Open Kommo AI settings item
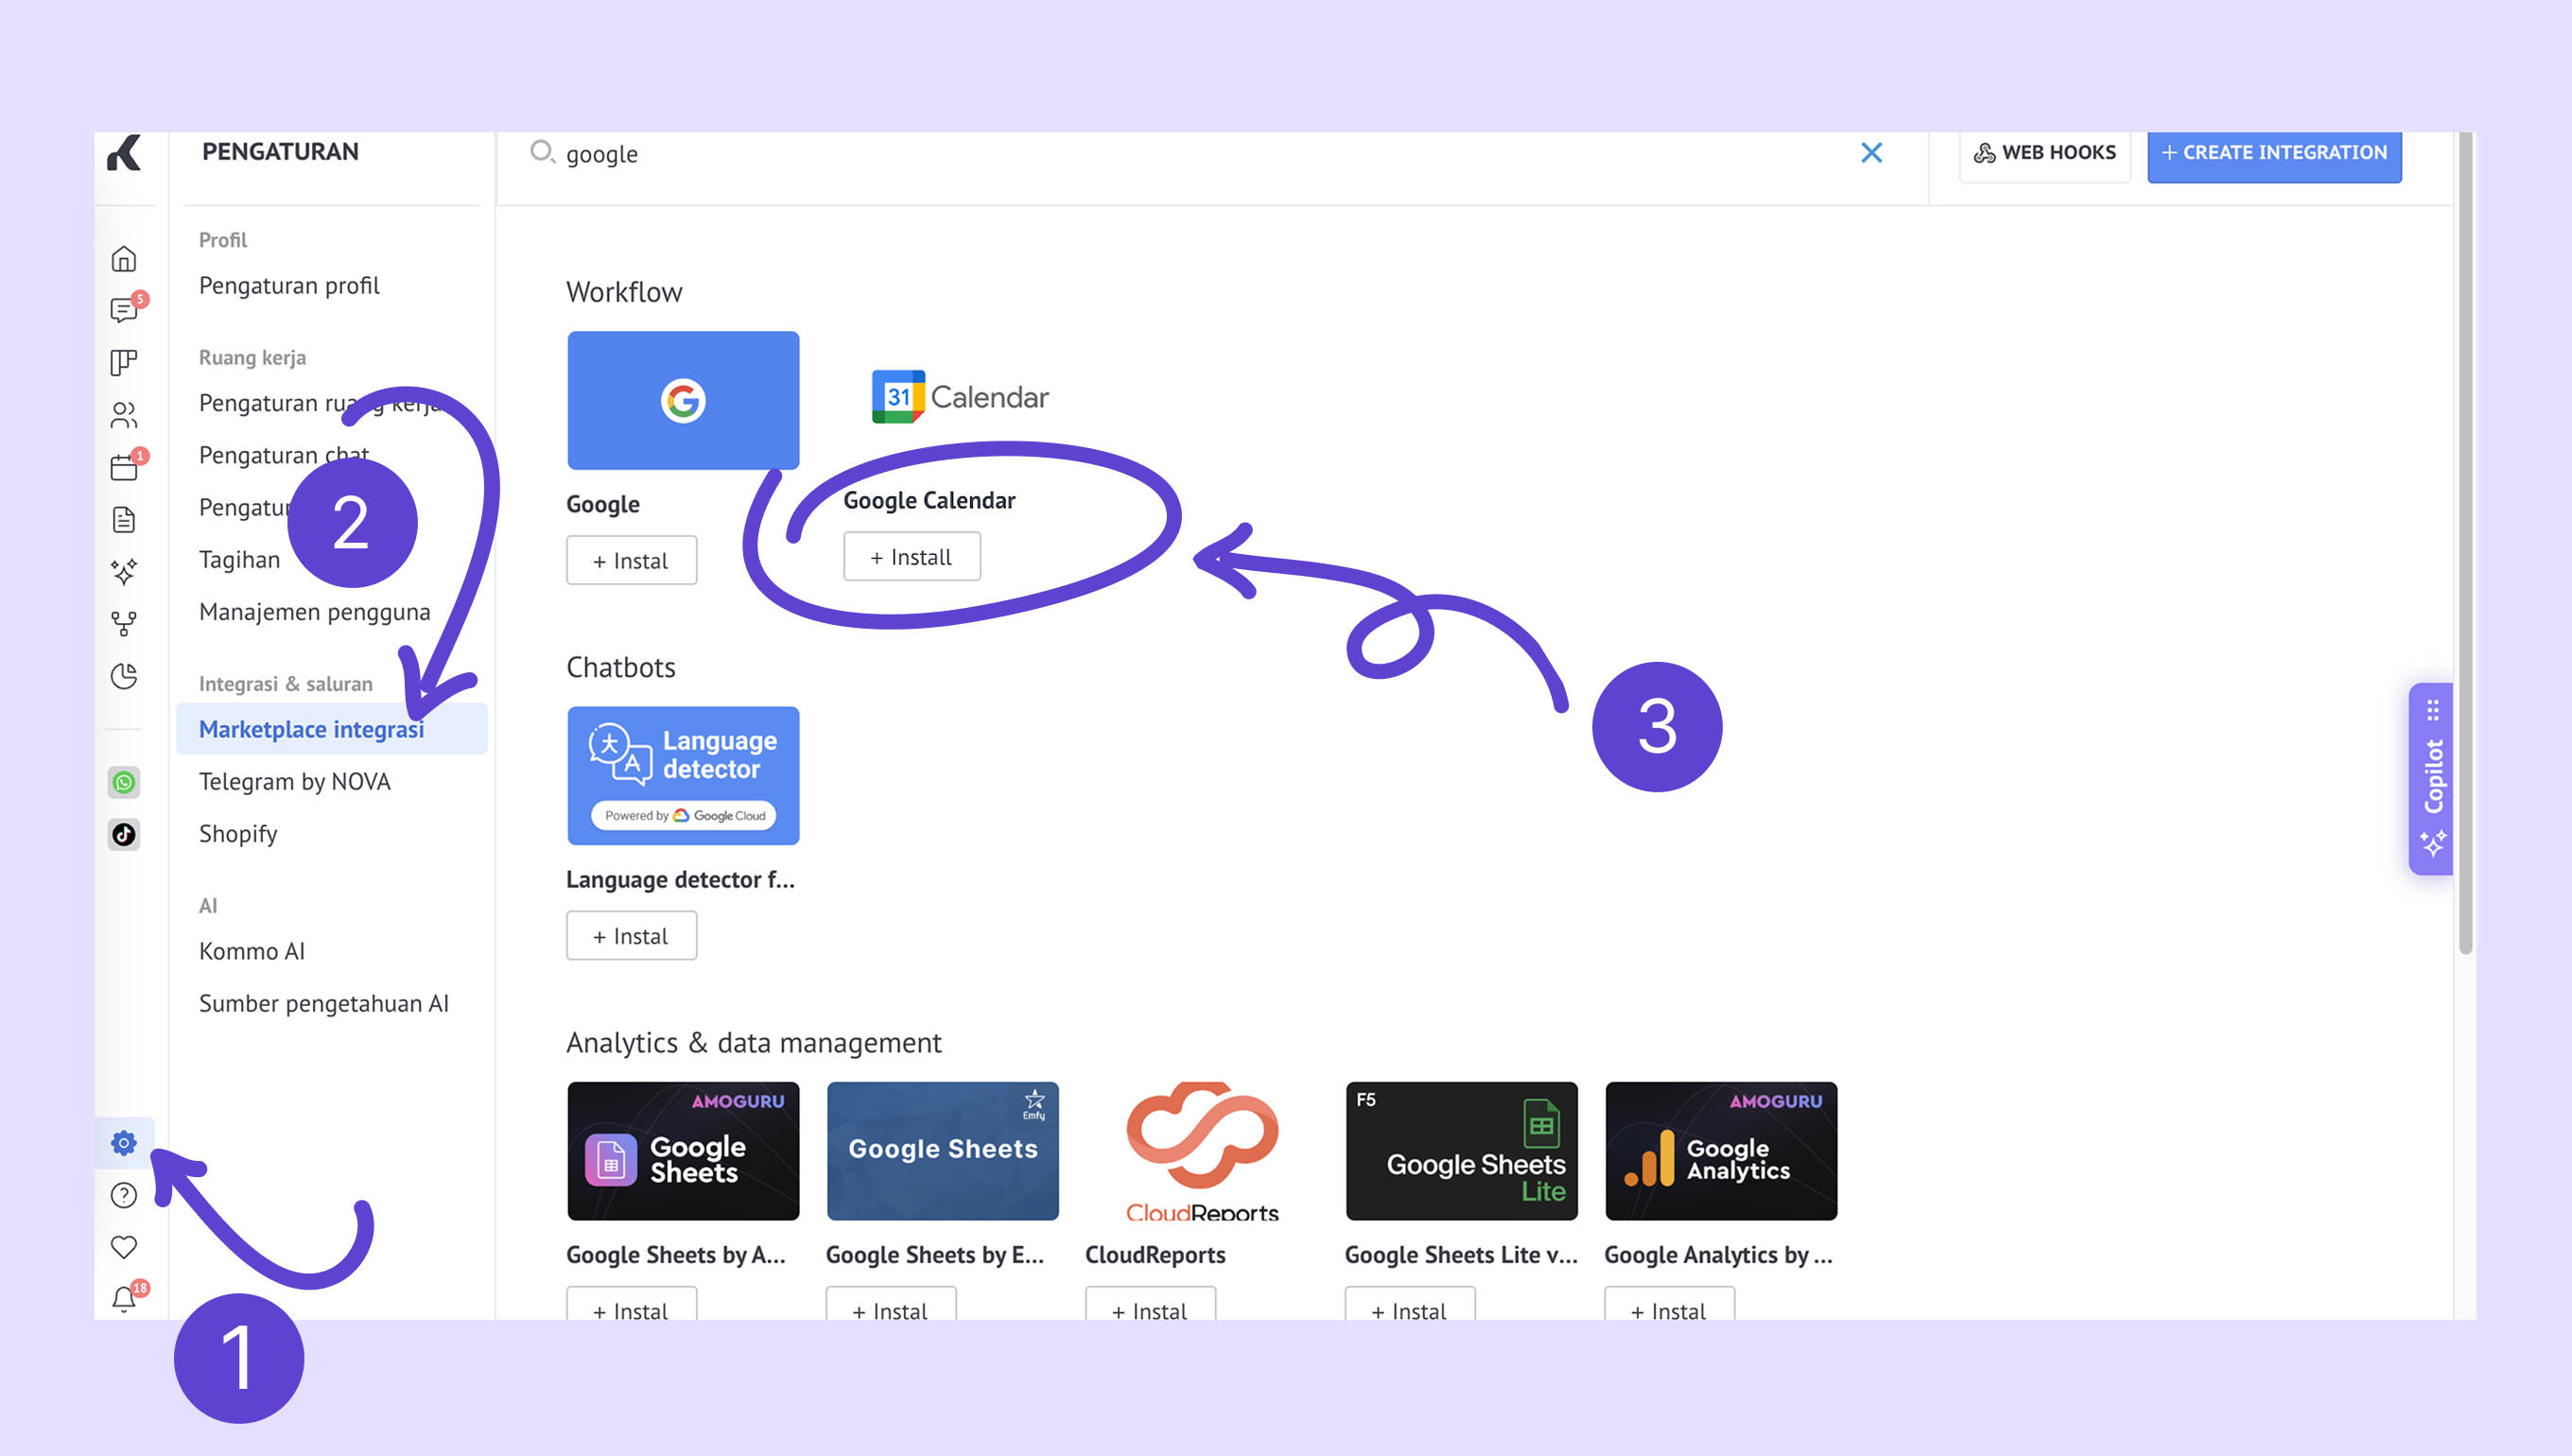This screenshot has height=1456, width=2572. tap(252, 951)
